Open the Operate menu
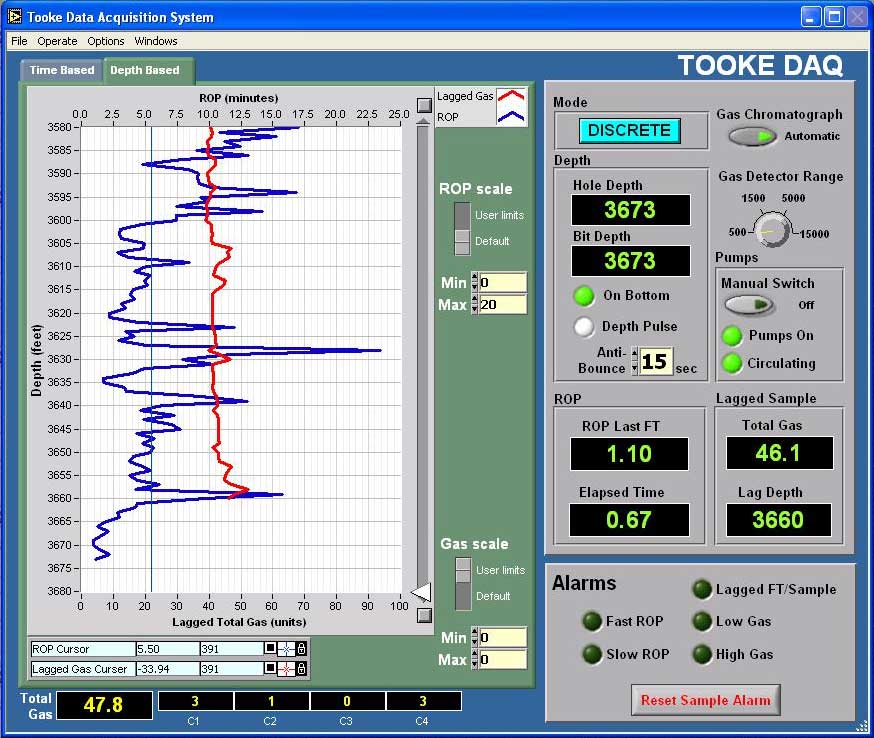Image resolution: width=874 pixels, height=738 pixels. tap(57, 41)
